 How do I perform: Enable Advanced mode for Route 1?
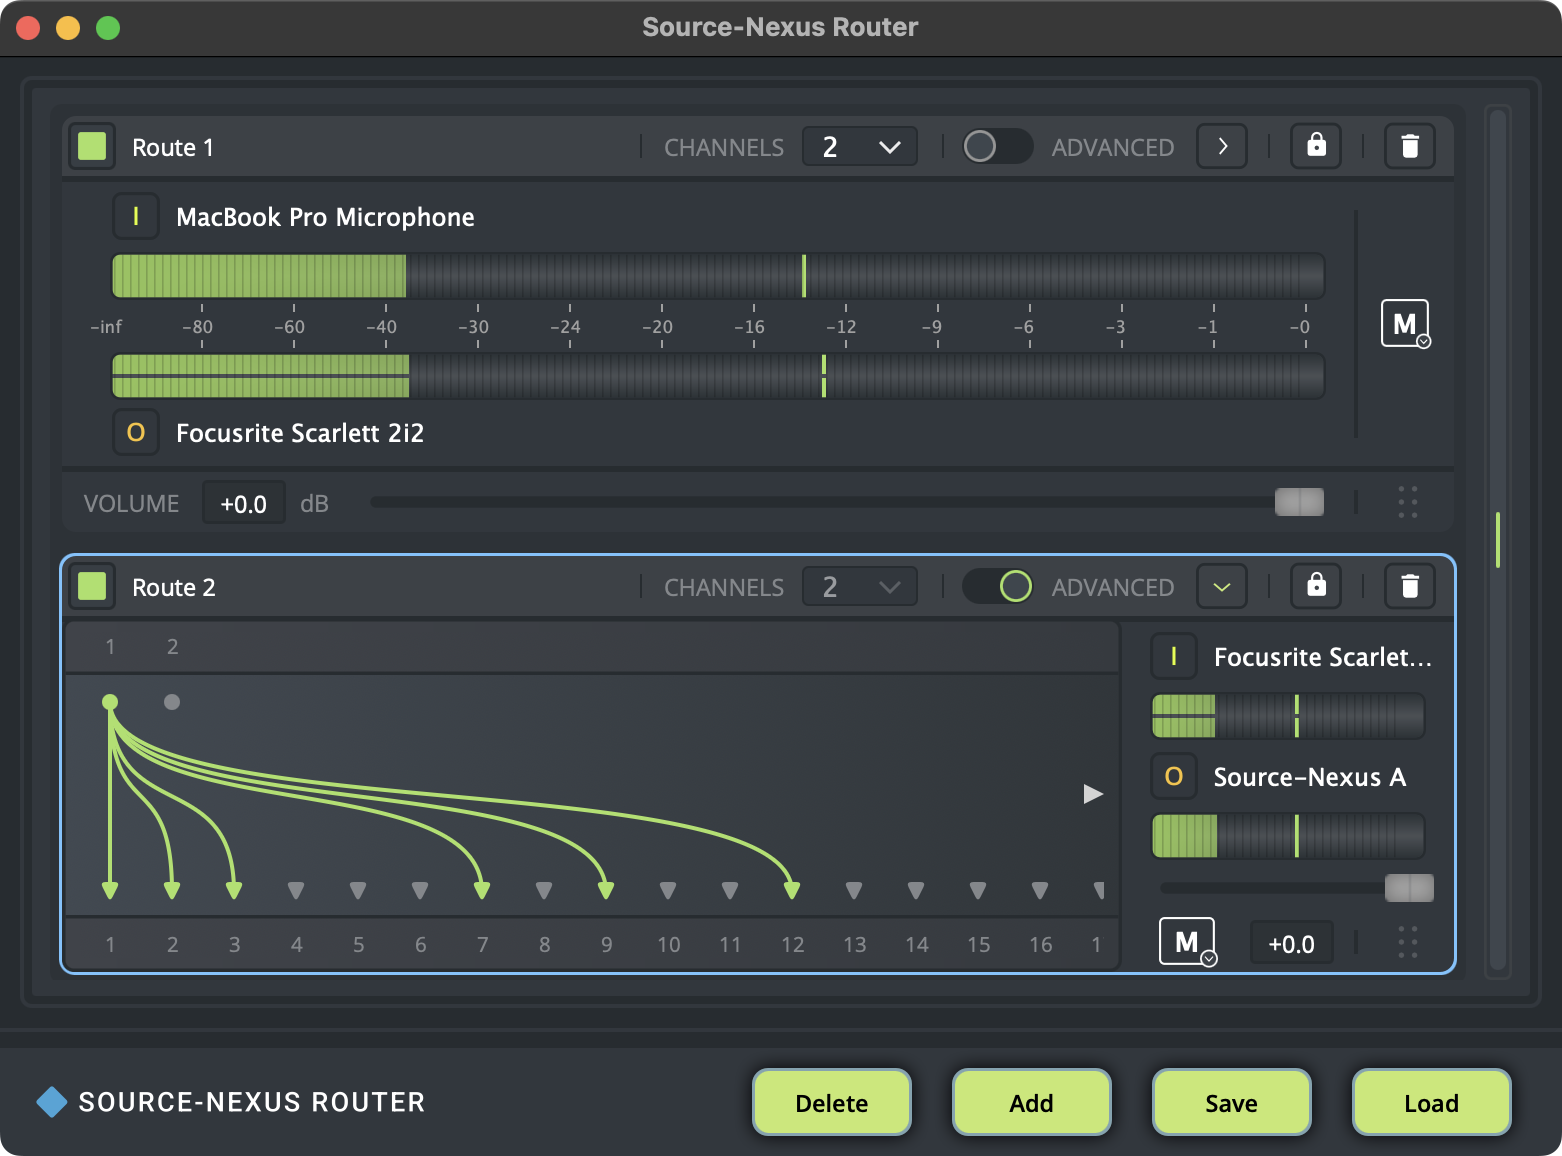click(997, 146)
